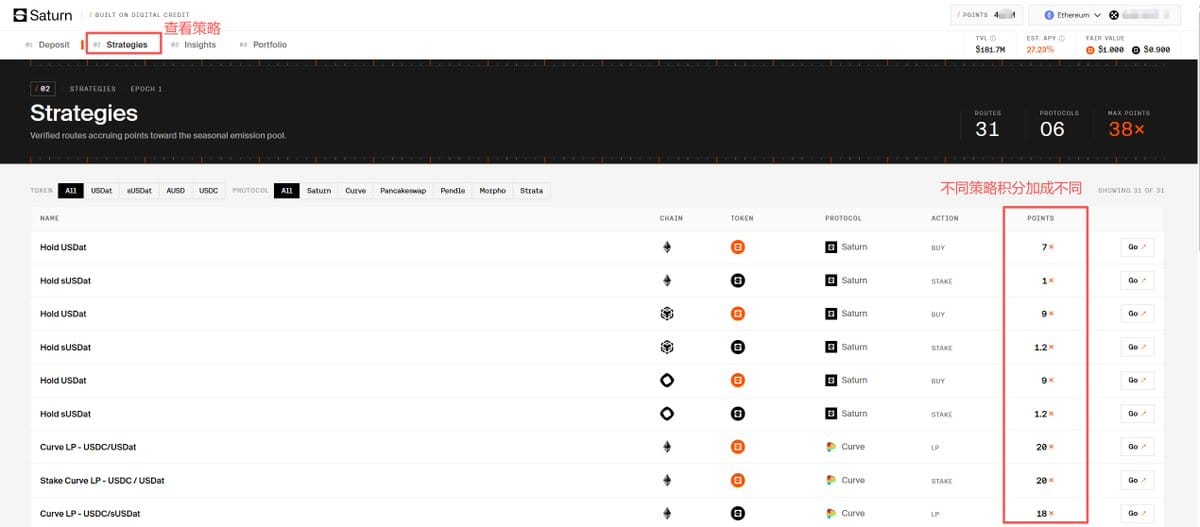1200x527 pixels.
Task: Click the "Stake Curve LP - USDC / USDat" name
Action: pyautogui.click(x=102, y=480)
